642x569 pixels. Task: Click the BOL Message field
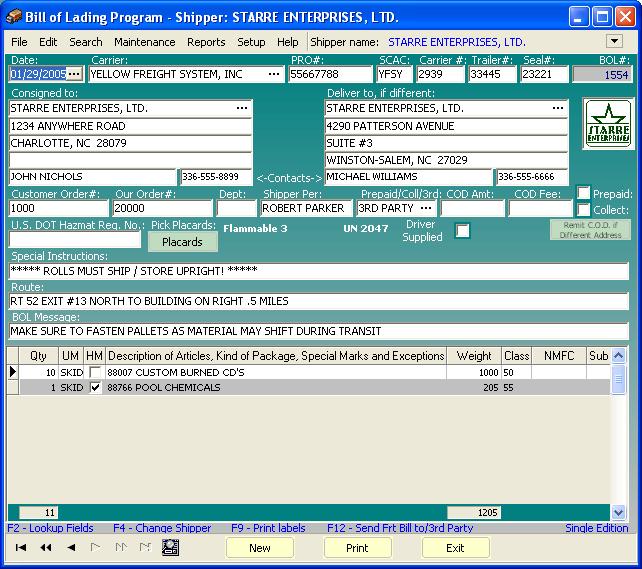pos(319,331)
